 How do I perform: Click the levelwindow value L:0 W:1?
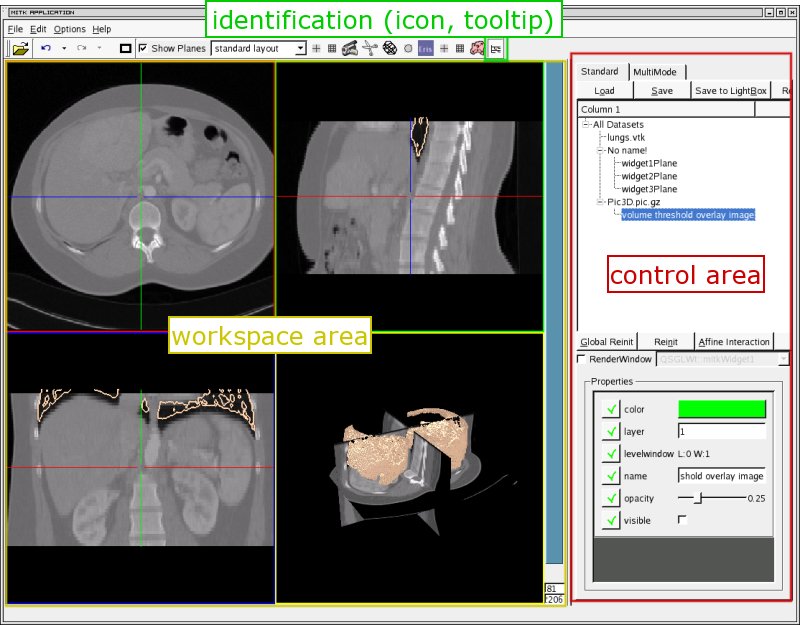[693, 454]
